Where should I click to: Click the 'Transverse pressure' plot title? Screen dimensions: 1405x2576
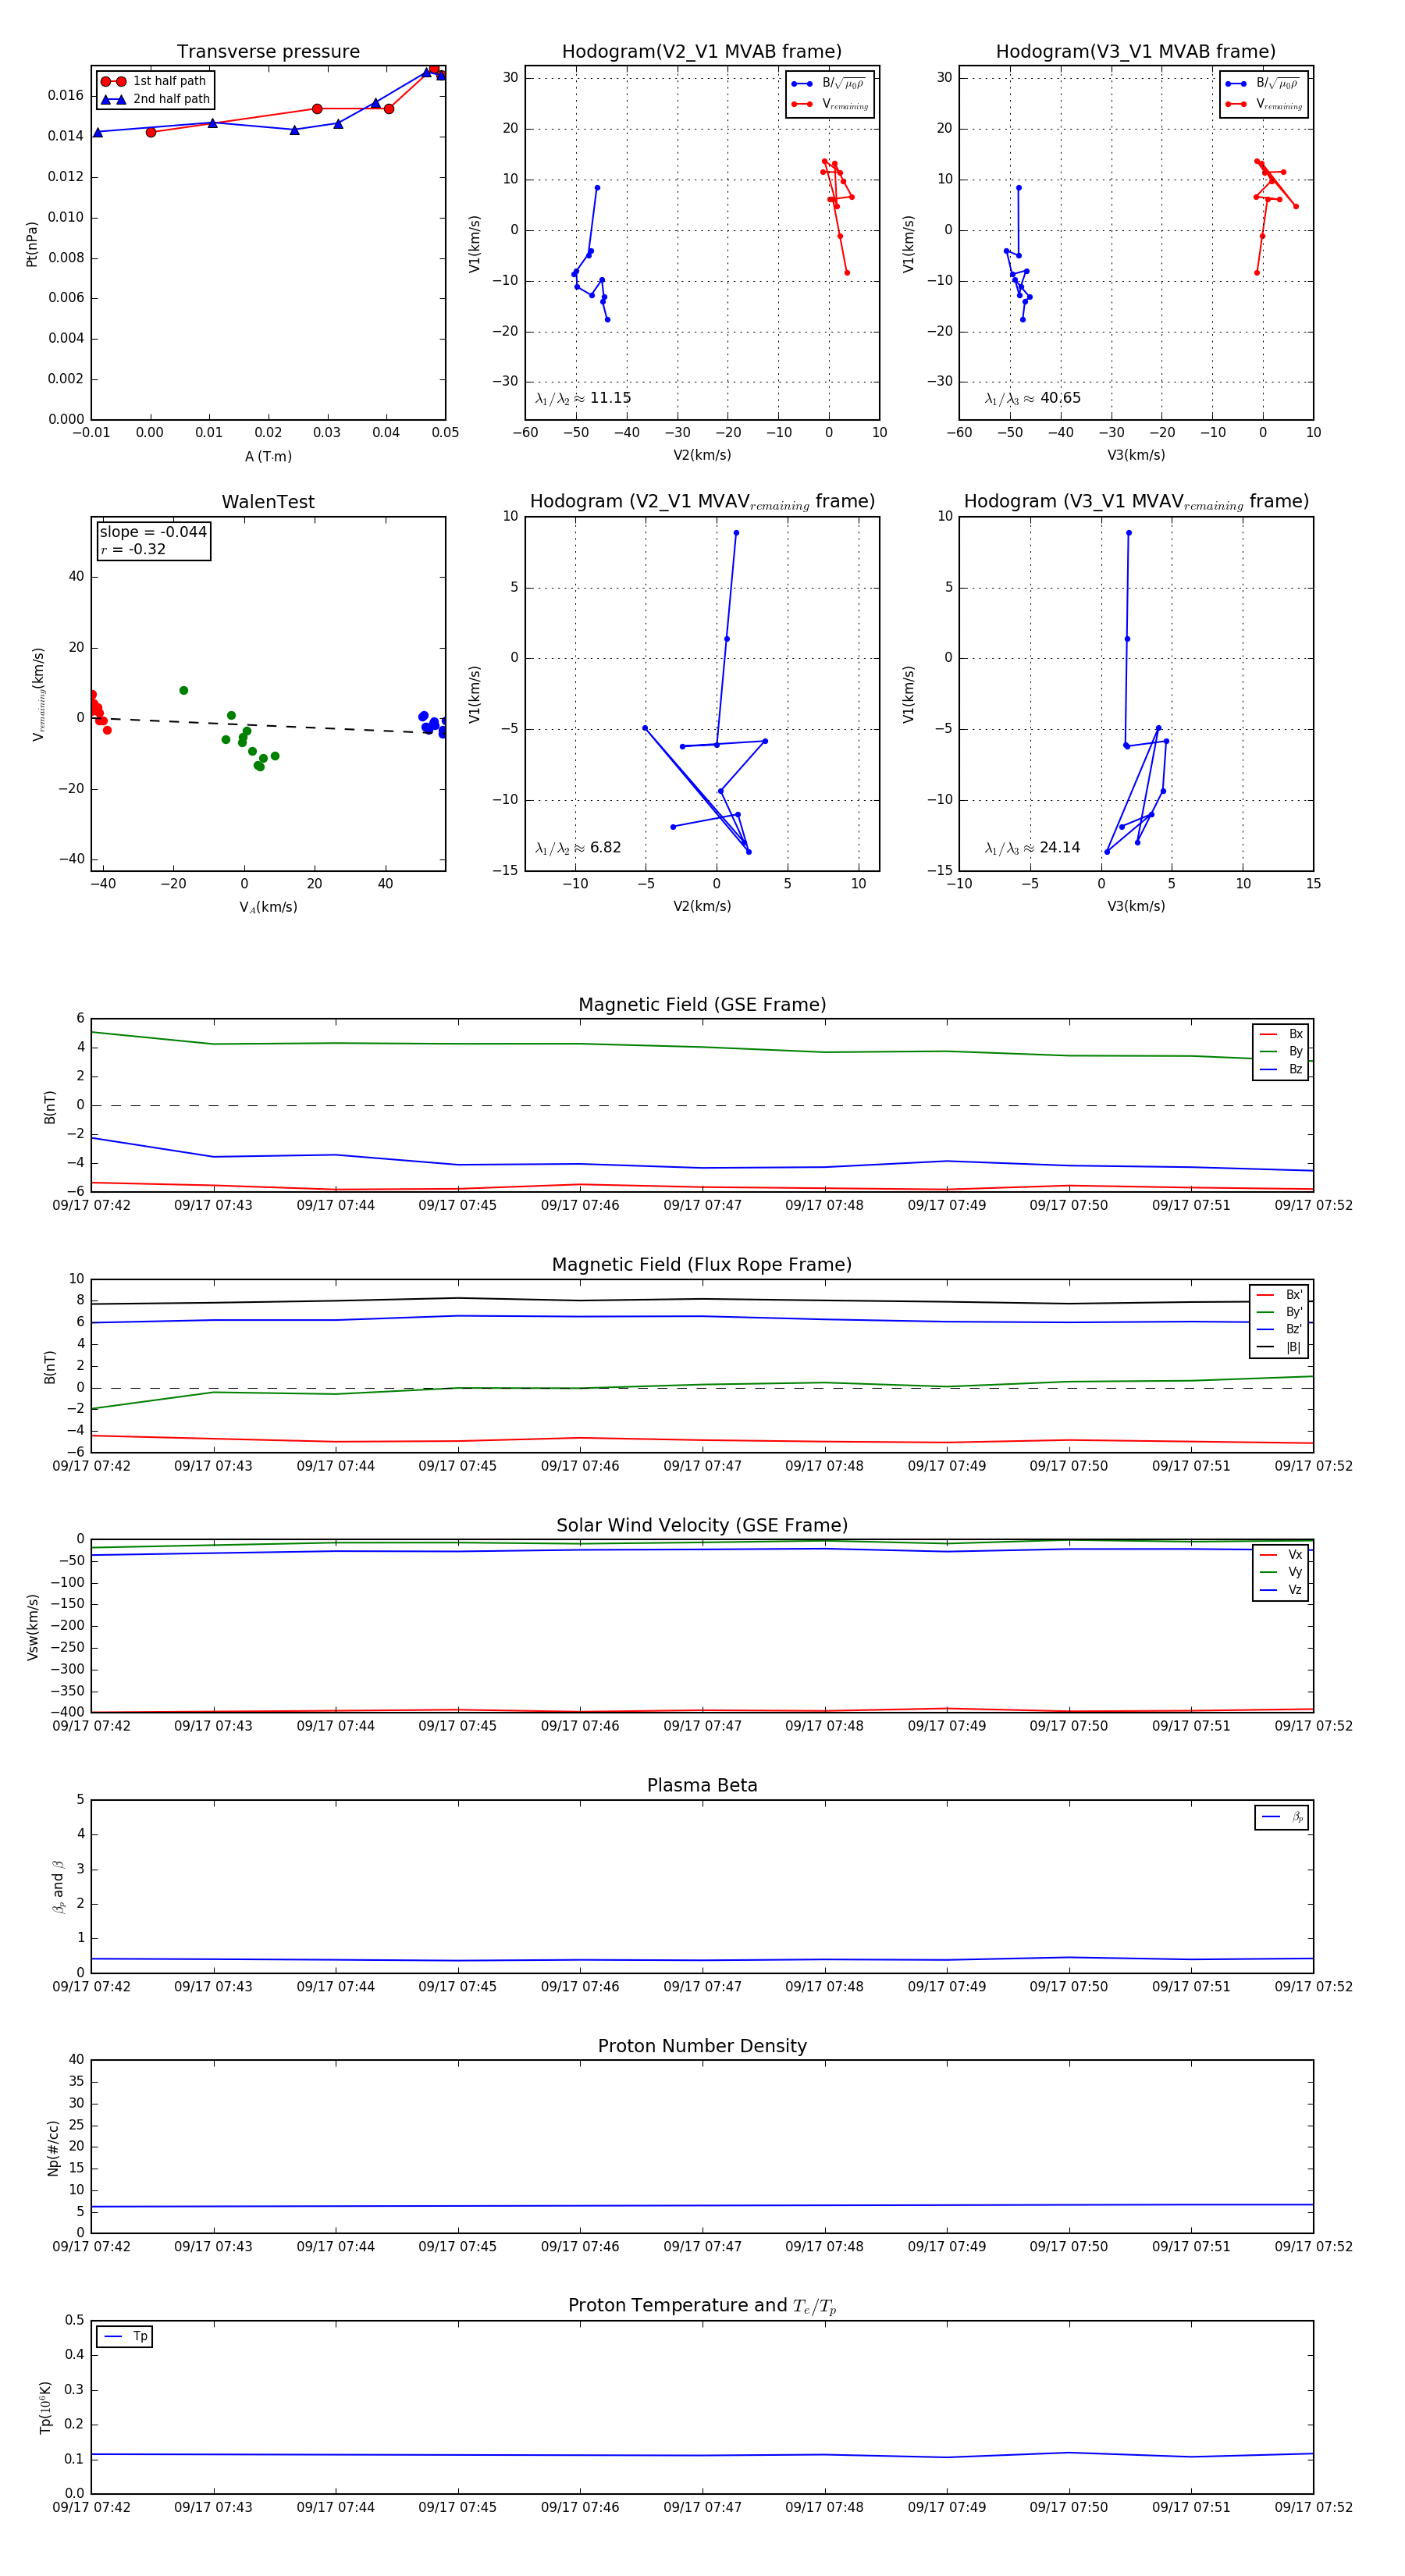click(x=268, y=51)
